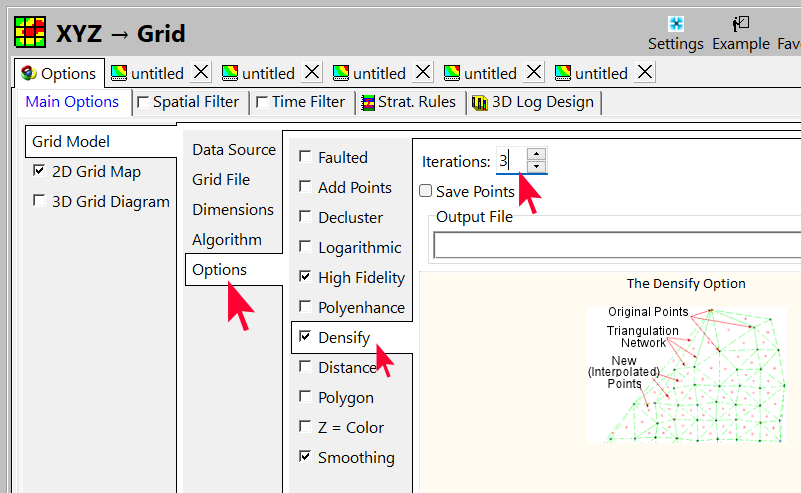Image resolution: width=801 pixels, height=493 pixels.
Task: Uncheck the Densify option
Action: 305,337
